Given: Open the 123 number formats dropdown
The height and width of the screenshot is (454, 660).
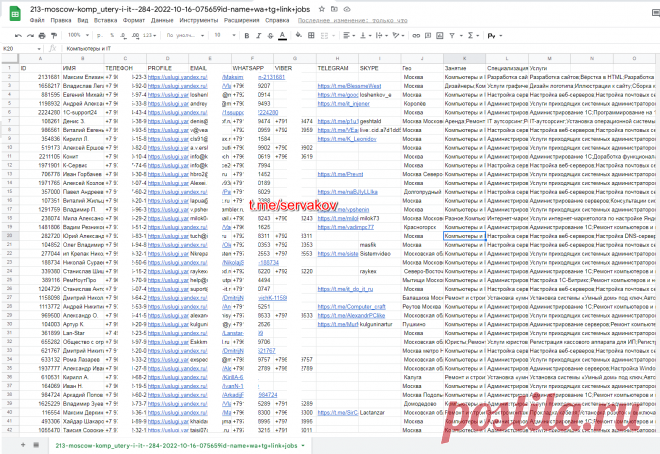Looking at the screenshot, I should click(149, 36).
